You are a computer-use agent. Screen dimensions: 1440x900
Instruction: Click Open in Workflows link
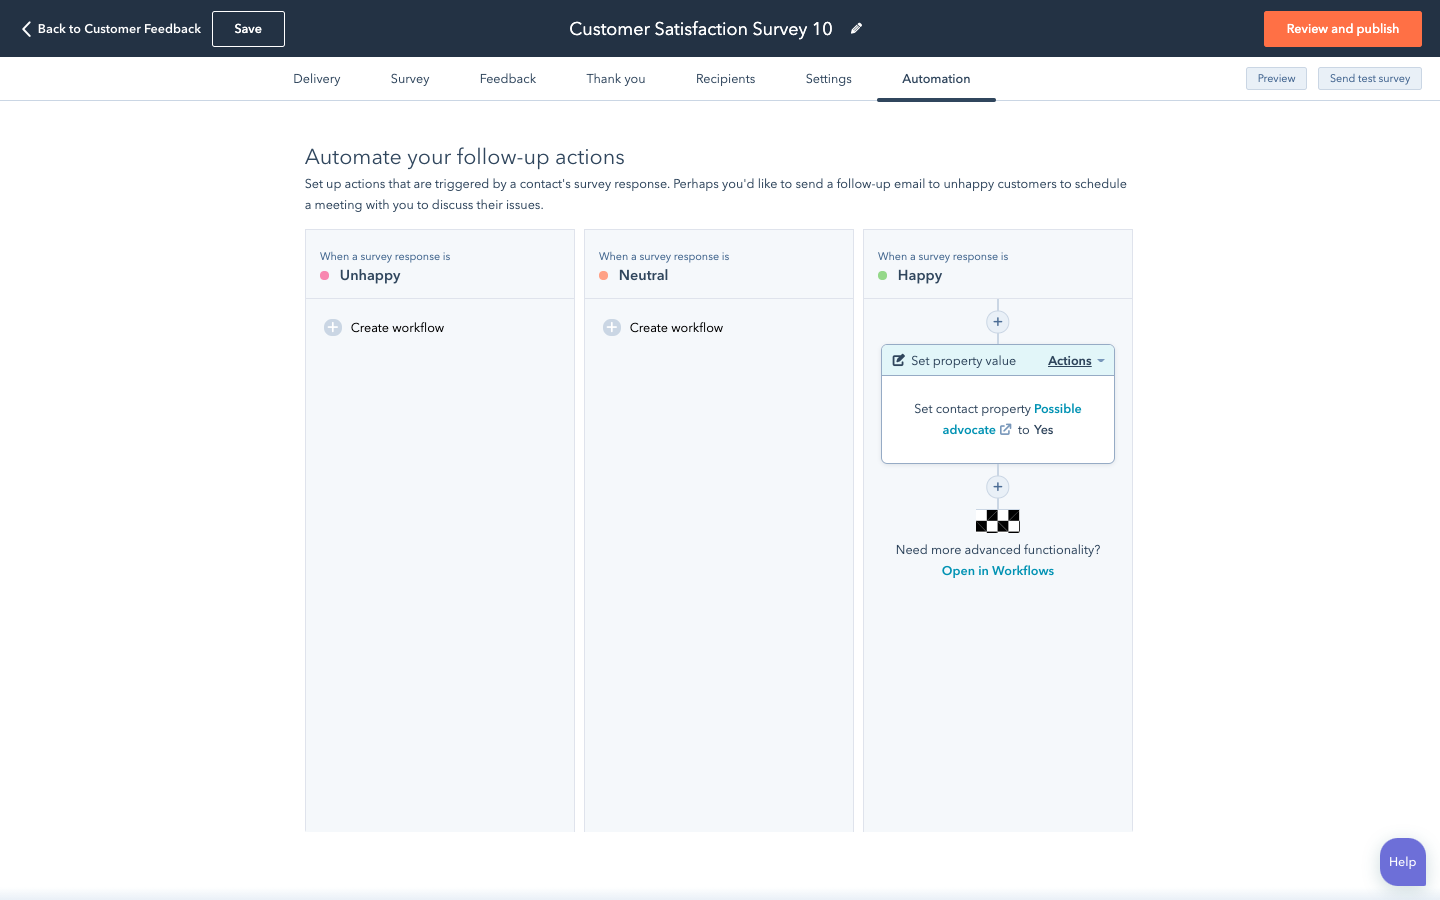[998, 571]
